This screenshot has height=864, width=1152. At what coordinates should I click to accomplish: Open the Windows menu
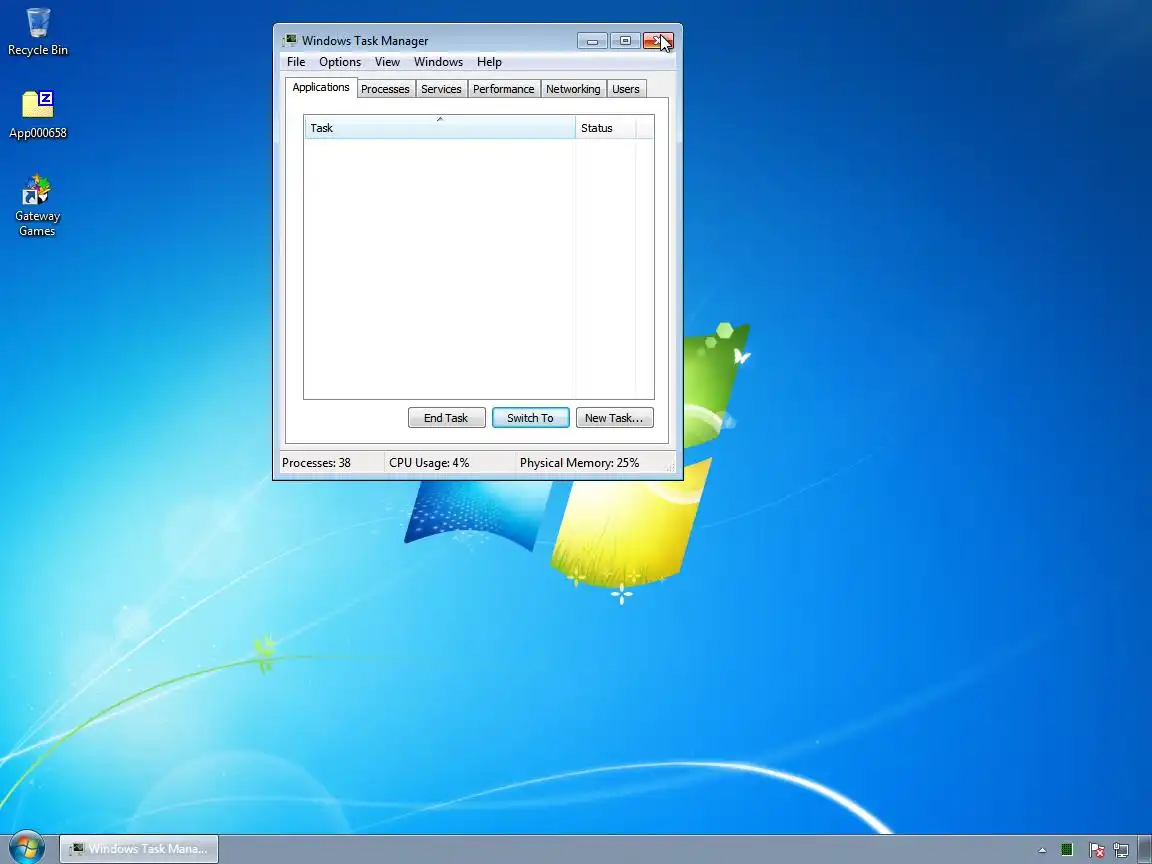439,62
